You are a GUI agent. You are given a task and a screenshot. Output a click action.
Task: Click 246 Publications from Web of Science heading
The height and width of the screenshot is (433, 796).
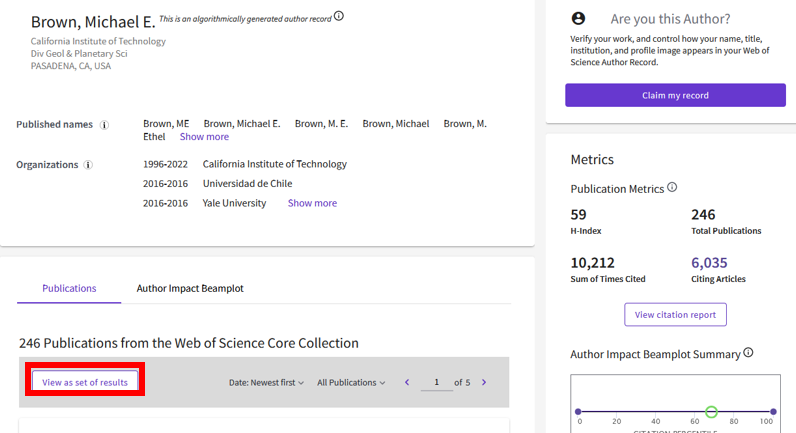pyautogui.click(x=189, y=343)
